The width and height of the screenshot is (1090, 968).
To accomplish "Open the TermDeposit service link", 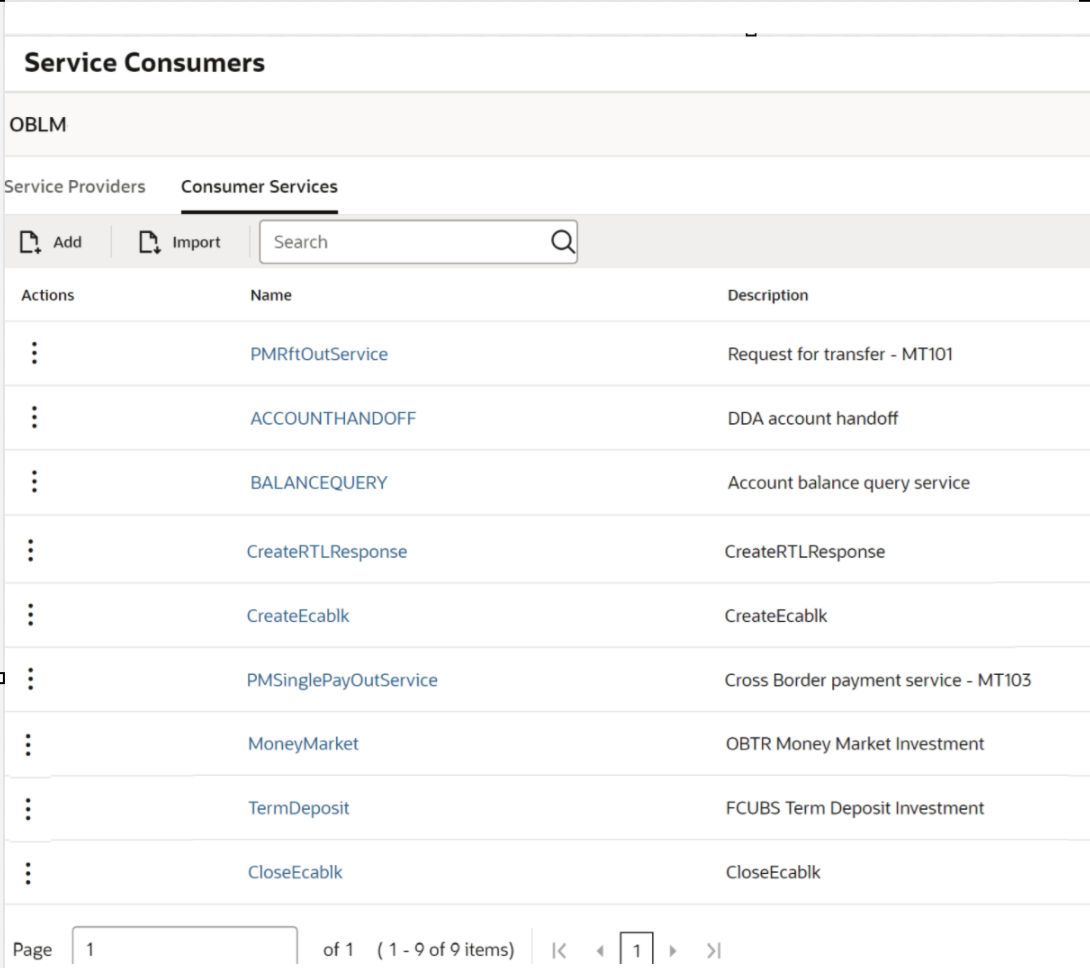I will [x=298, y=808].
